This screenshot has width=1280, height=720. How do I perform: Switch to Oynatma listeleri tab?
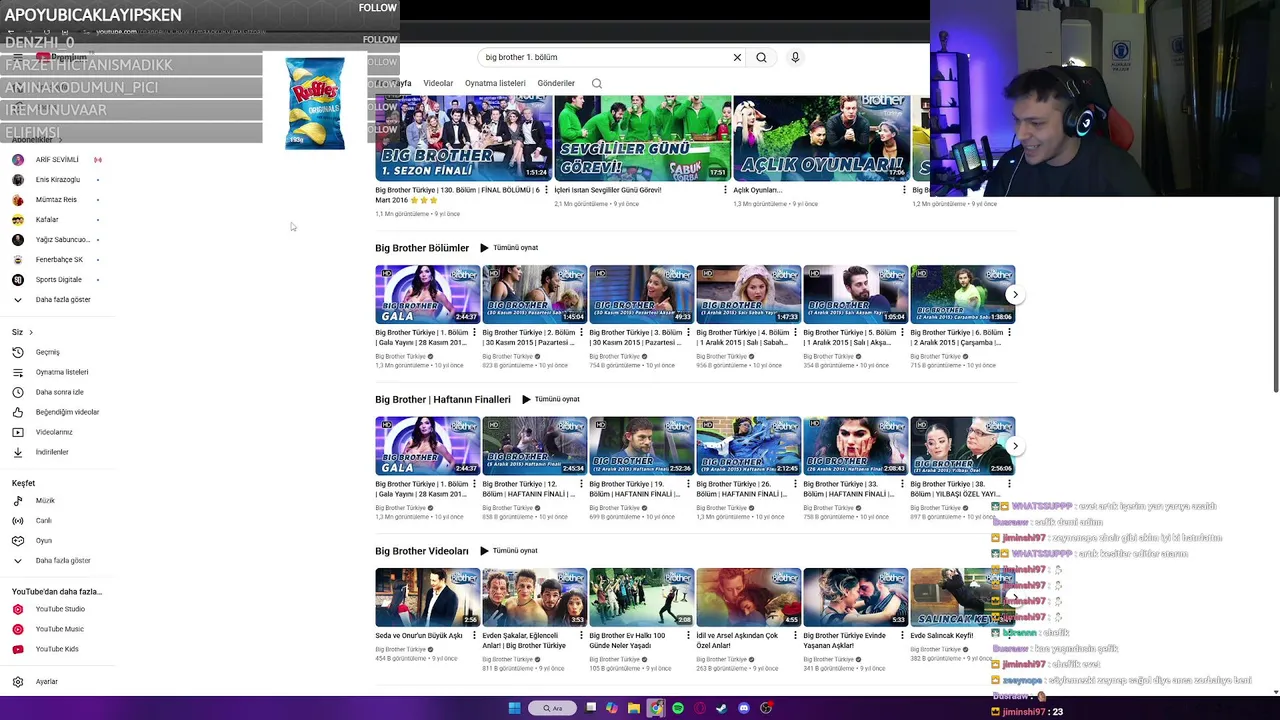point(495,83)
